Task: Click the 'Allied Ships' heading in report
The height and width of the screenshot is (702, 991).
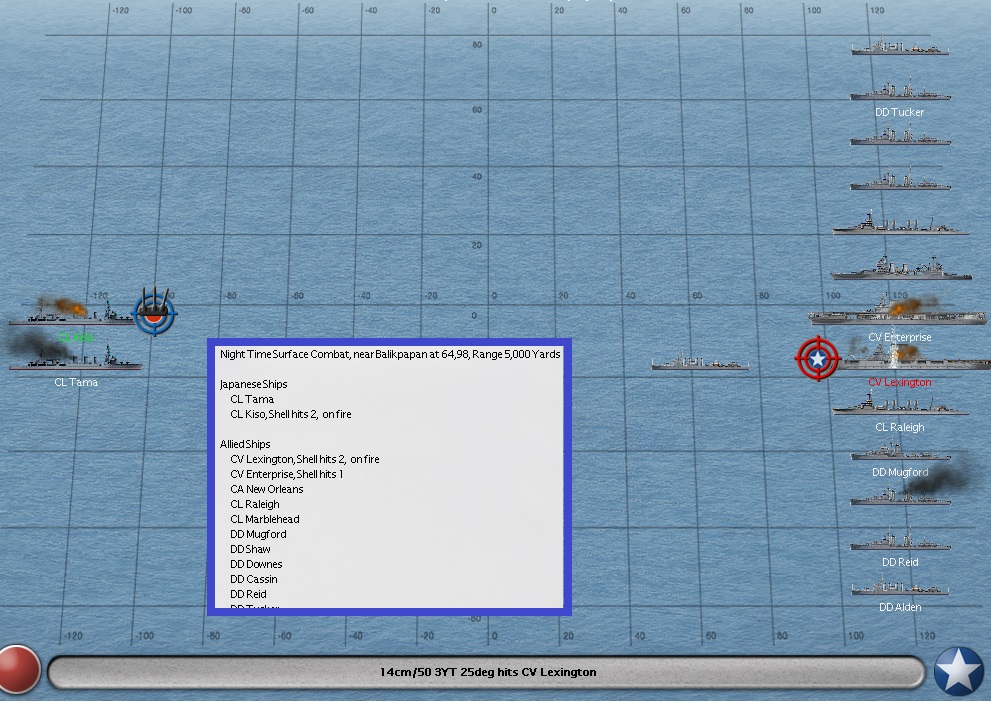Action: tap(245, 444)
